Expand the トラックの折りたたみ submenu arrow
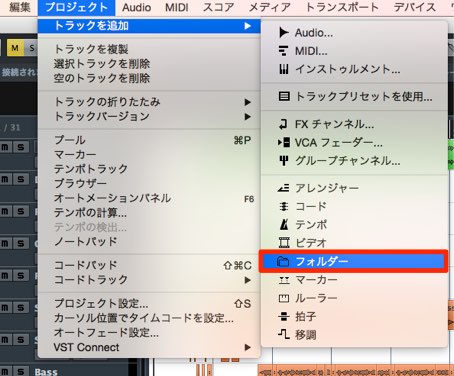The image size is (454, 376). (247, 102)
